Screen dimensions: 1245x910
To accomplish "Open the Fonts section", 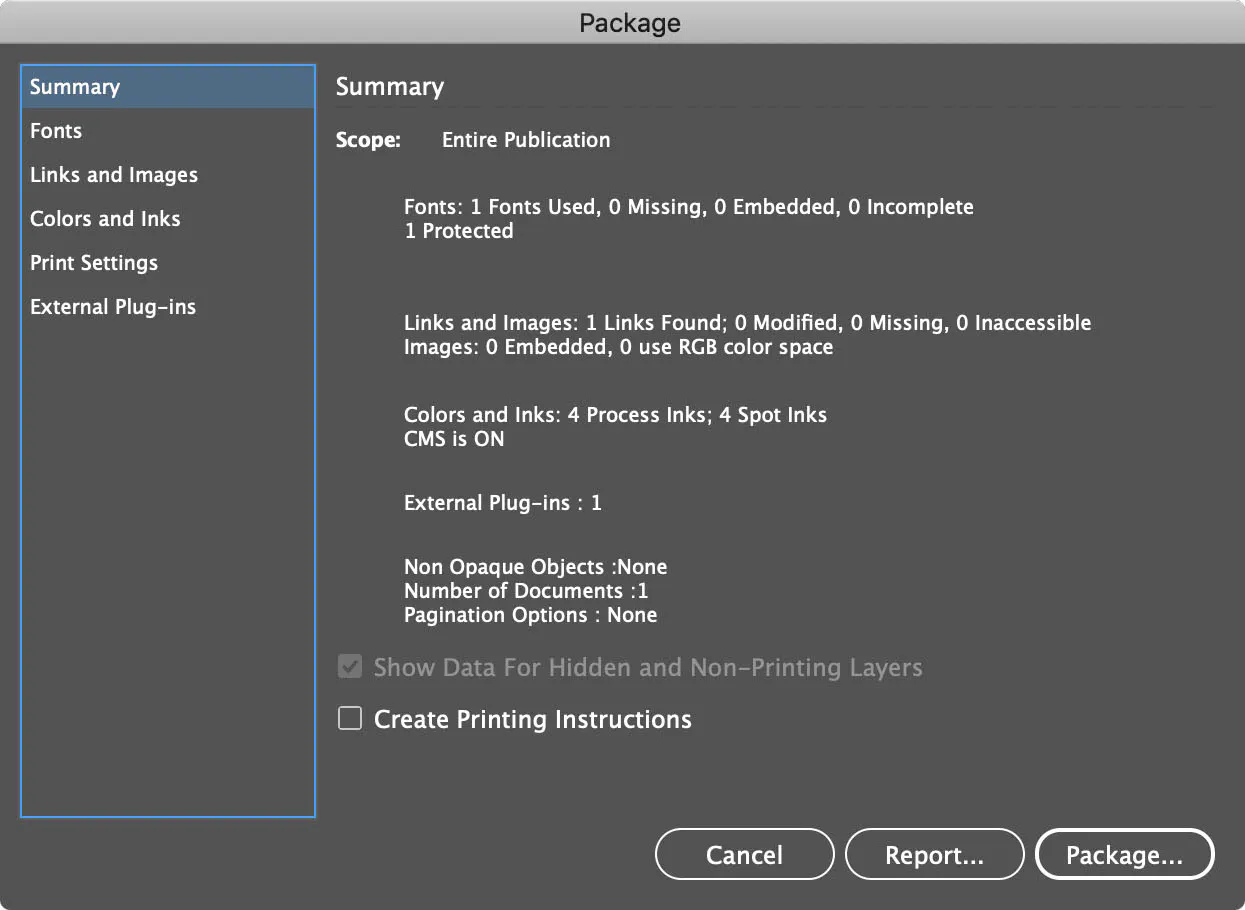I will click(168, 131).
